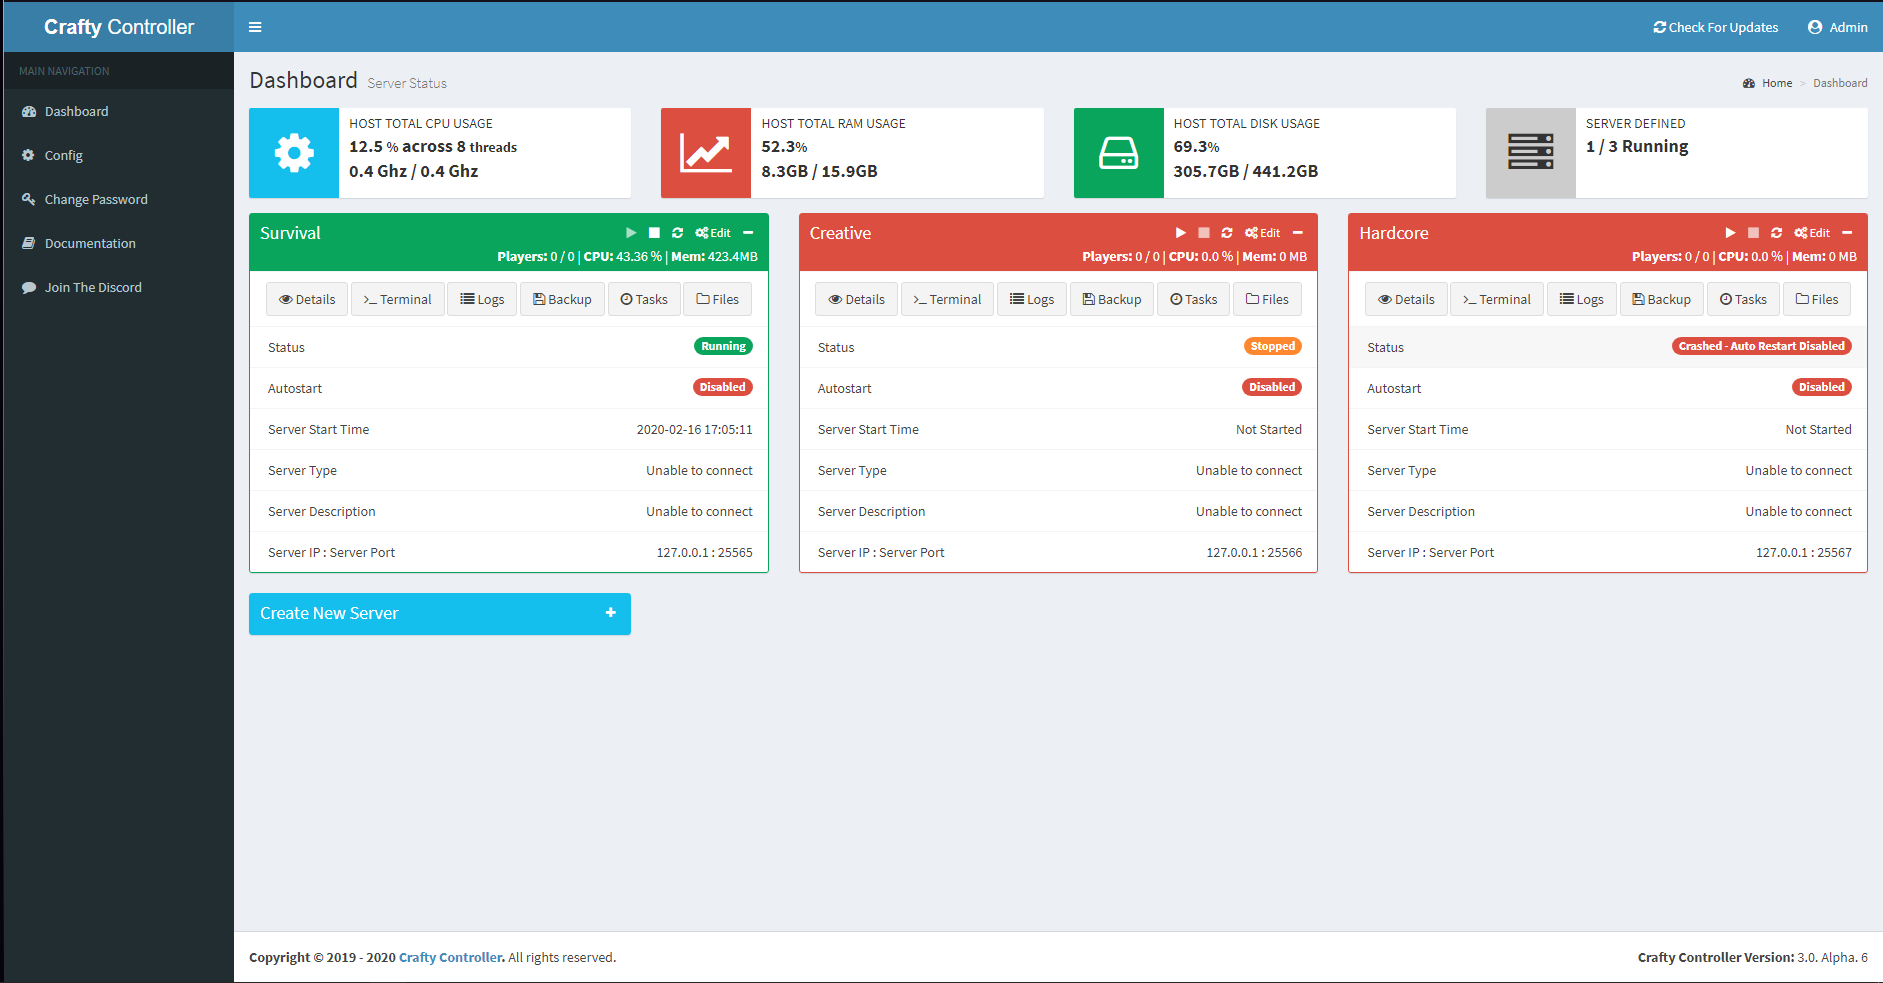Open Tasks for the Creative server
Viewport: 1883px width, 983px height.
pyautogui.click(x=1192, y=298)
